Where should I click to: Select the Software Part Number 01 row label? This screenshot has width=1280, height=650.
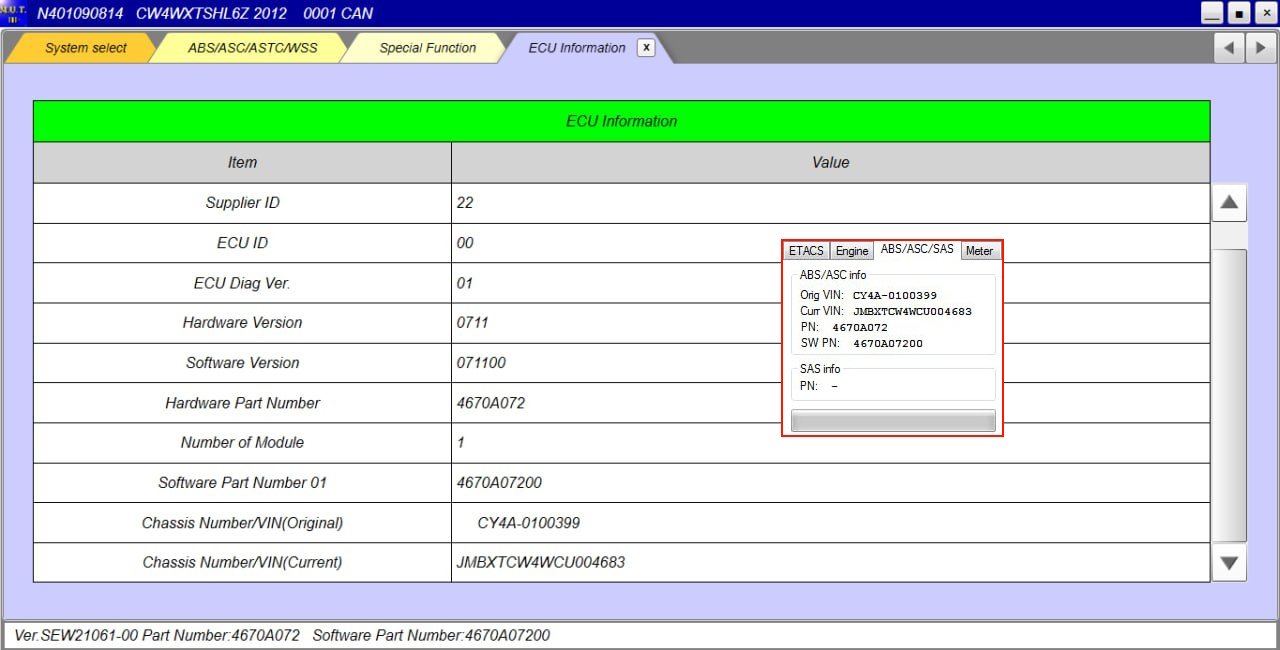click(x=242, y=483)
